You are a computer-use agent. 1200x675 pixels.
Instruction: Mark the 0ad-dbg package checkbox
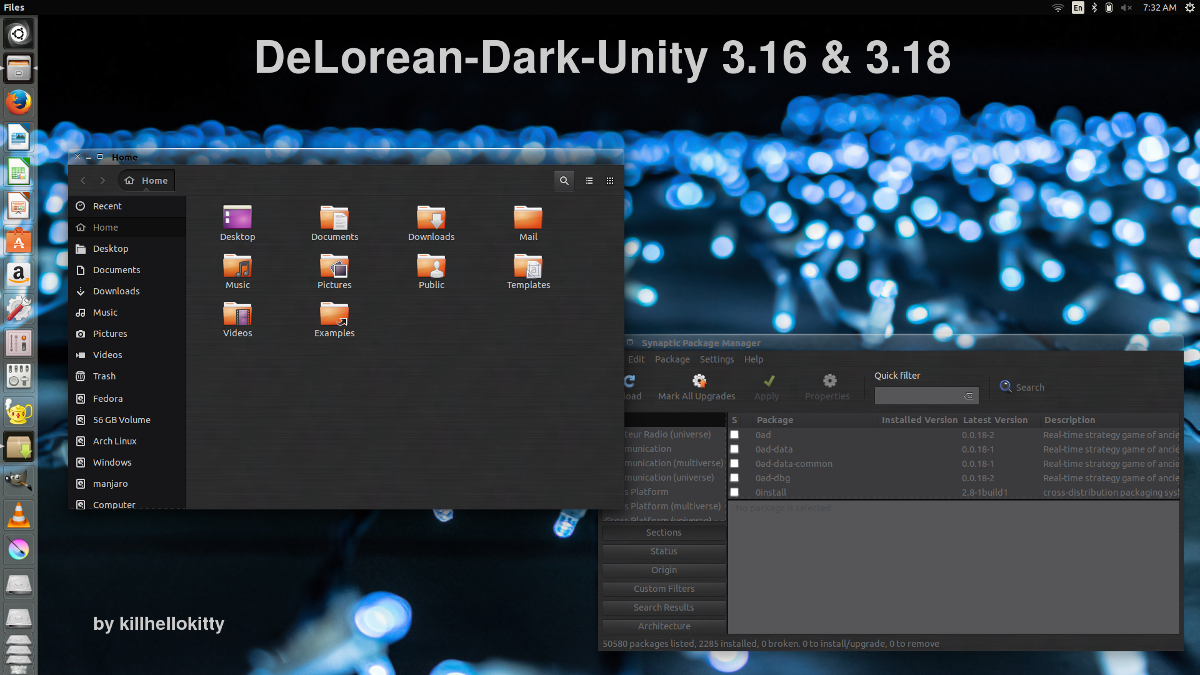point(735,478)
